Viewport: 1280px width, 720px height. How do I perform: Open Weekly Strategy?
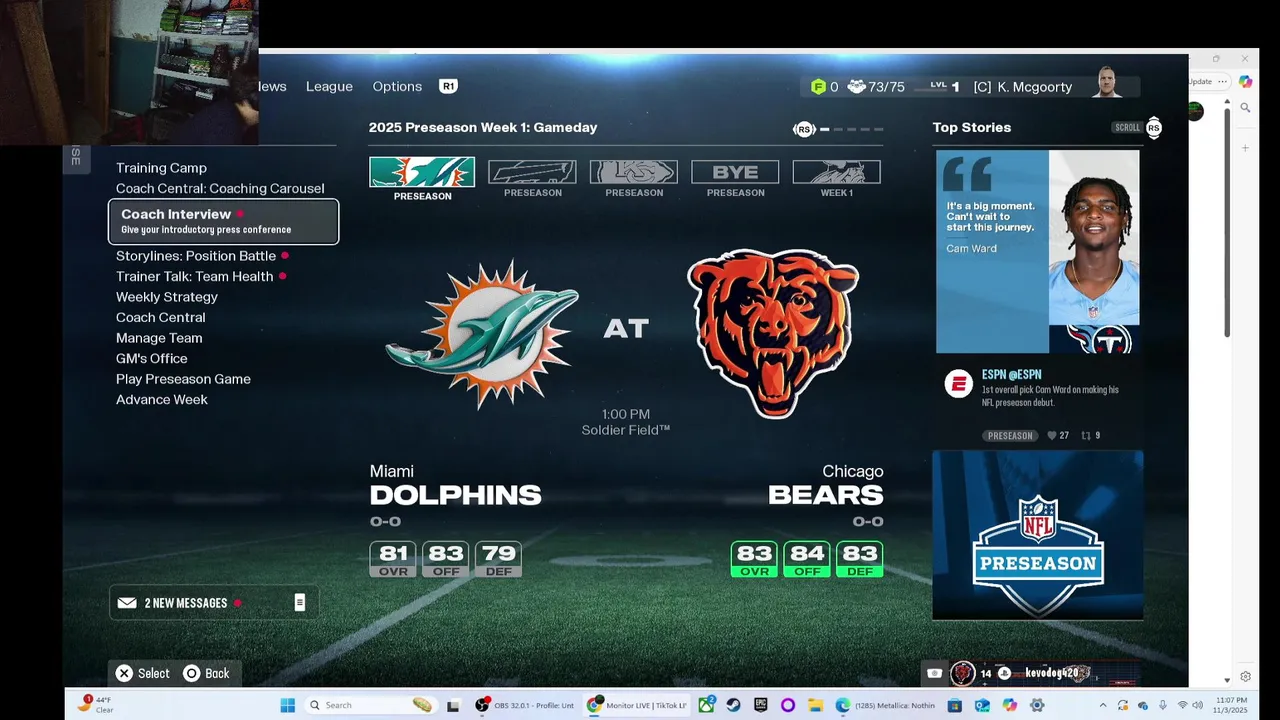click(166, 297)
